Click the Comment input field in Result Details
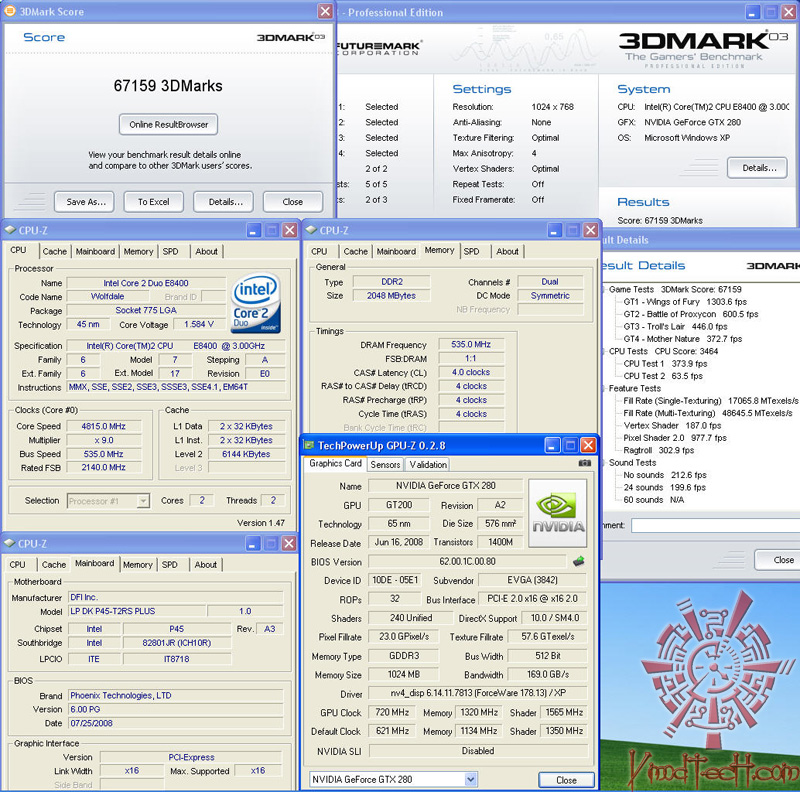Screen dimensions: 800x792 [715, 525]
